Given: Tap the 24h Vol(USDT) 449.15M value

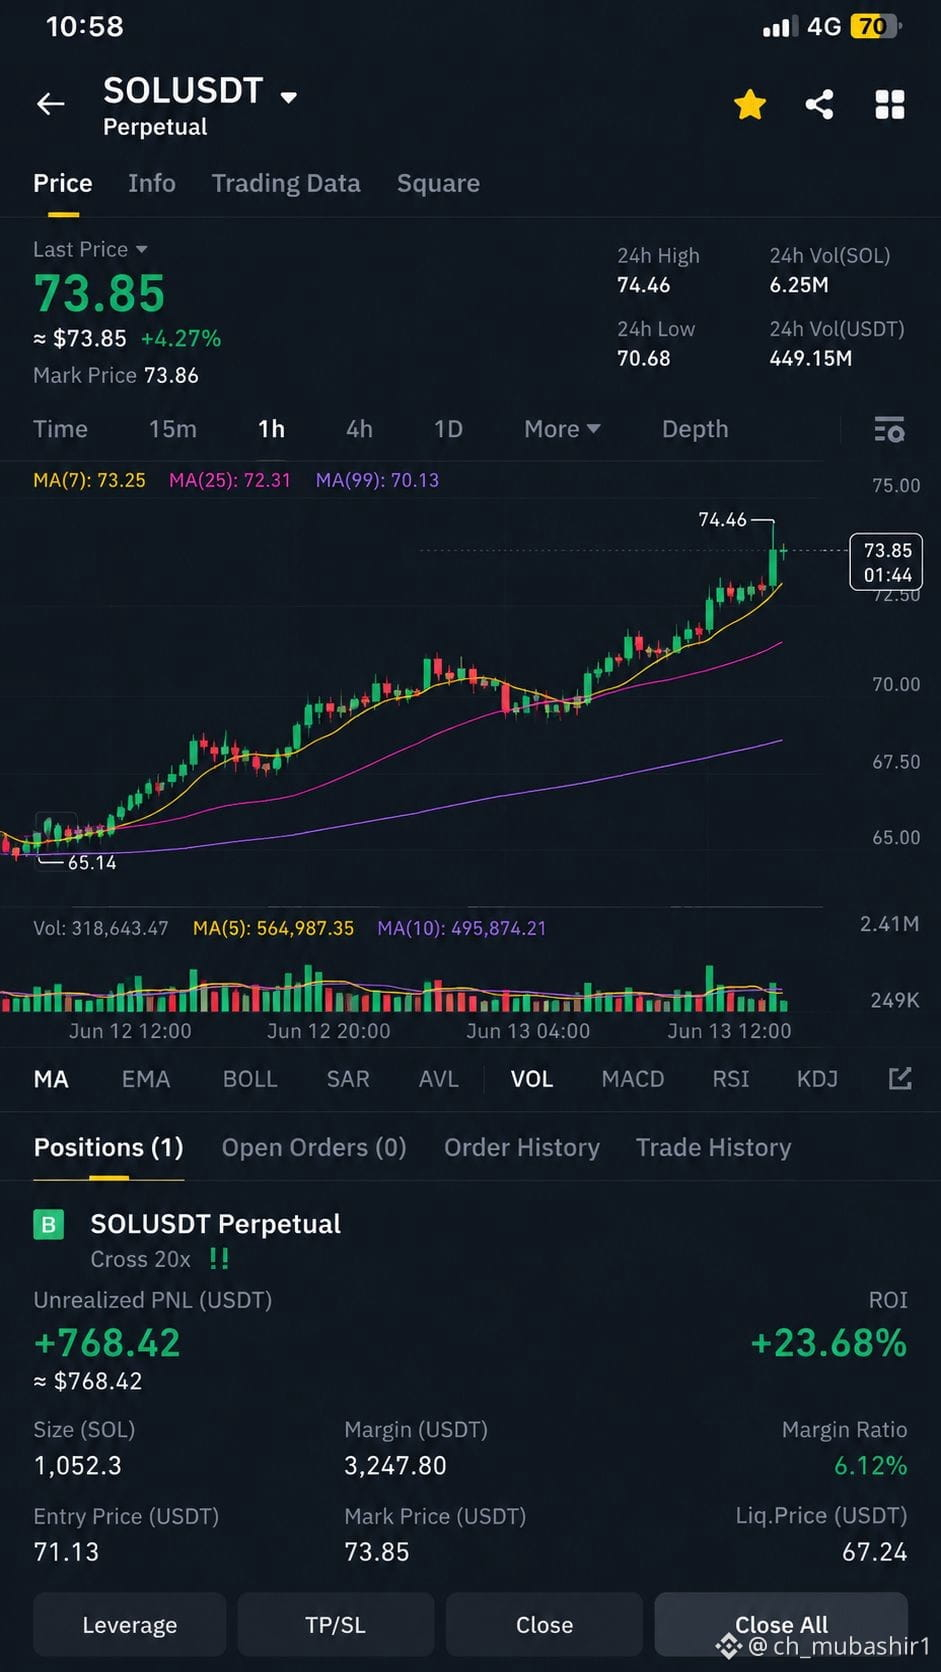Looking at the screenshot, I should coord(811,358).
